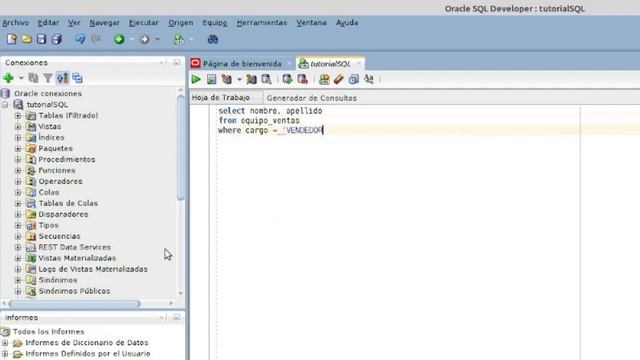Expand the Paquetes node

coord(18,149)
